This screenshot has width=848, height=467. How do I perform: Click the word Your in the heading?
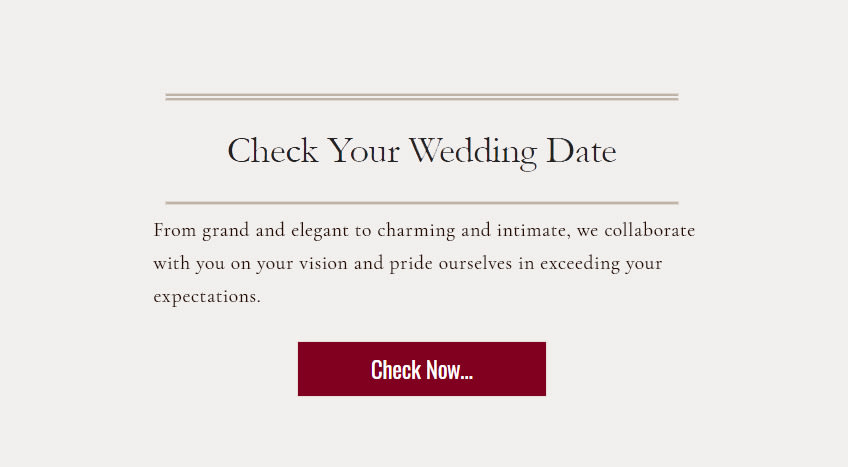tap(363, 151)
